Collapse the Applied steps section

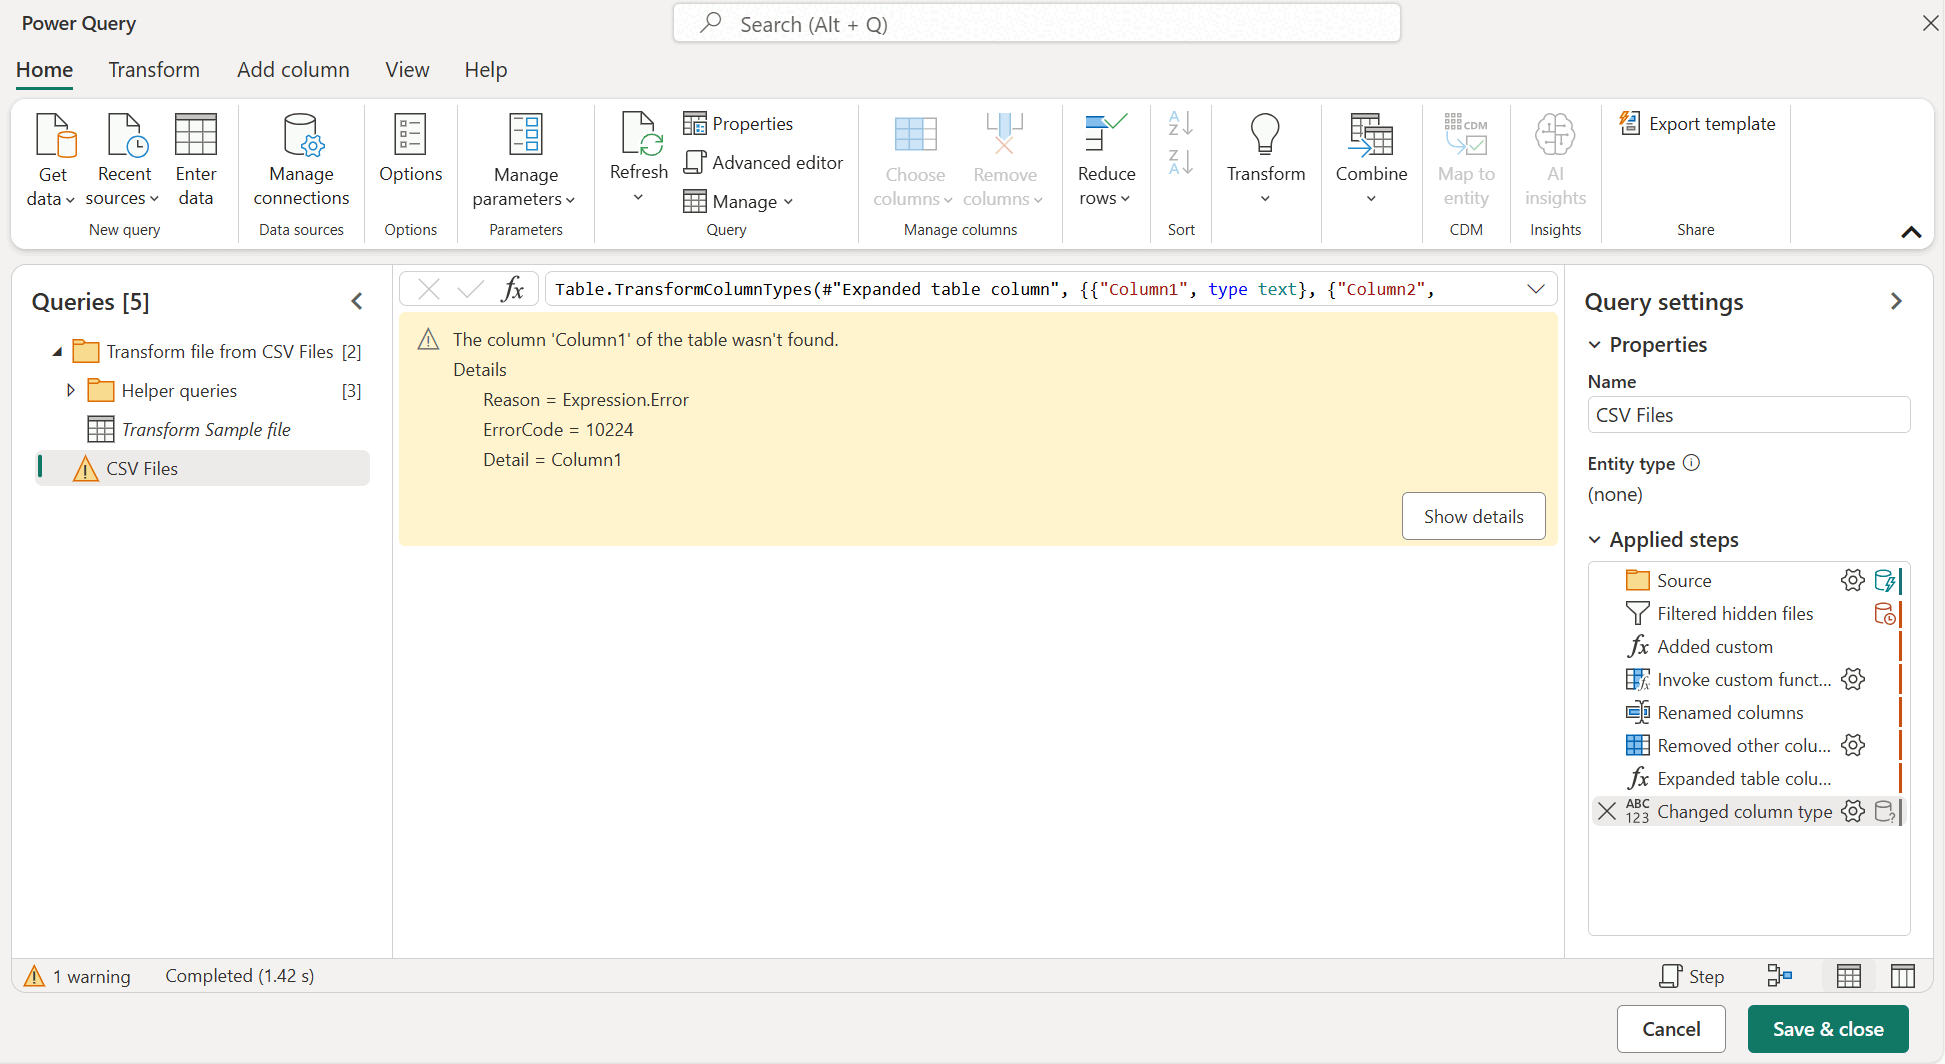pyautogui.click(x=1595, y=540)
